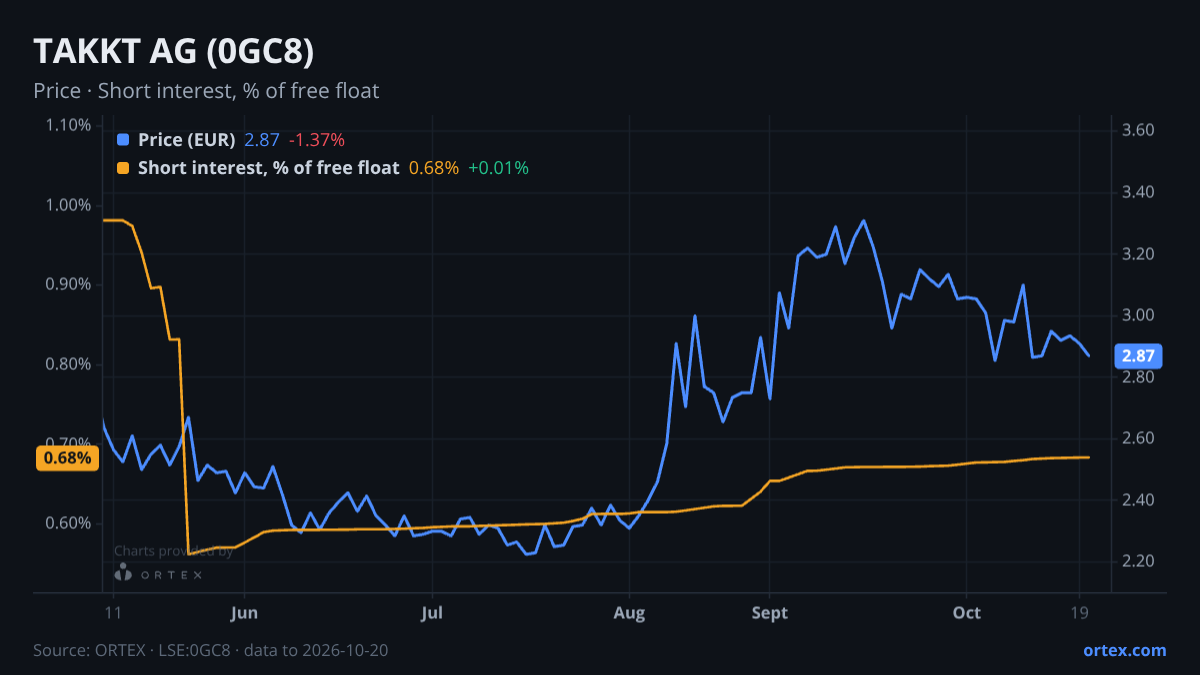
Task: Click the '19' end date axis label
Action: click(1079, 612)
